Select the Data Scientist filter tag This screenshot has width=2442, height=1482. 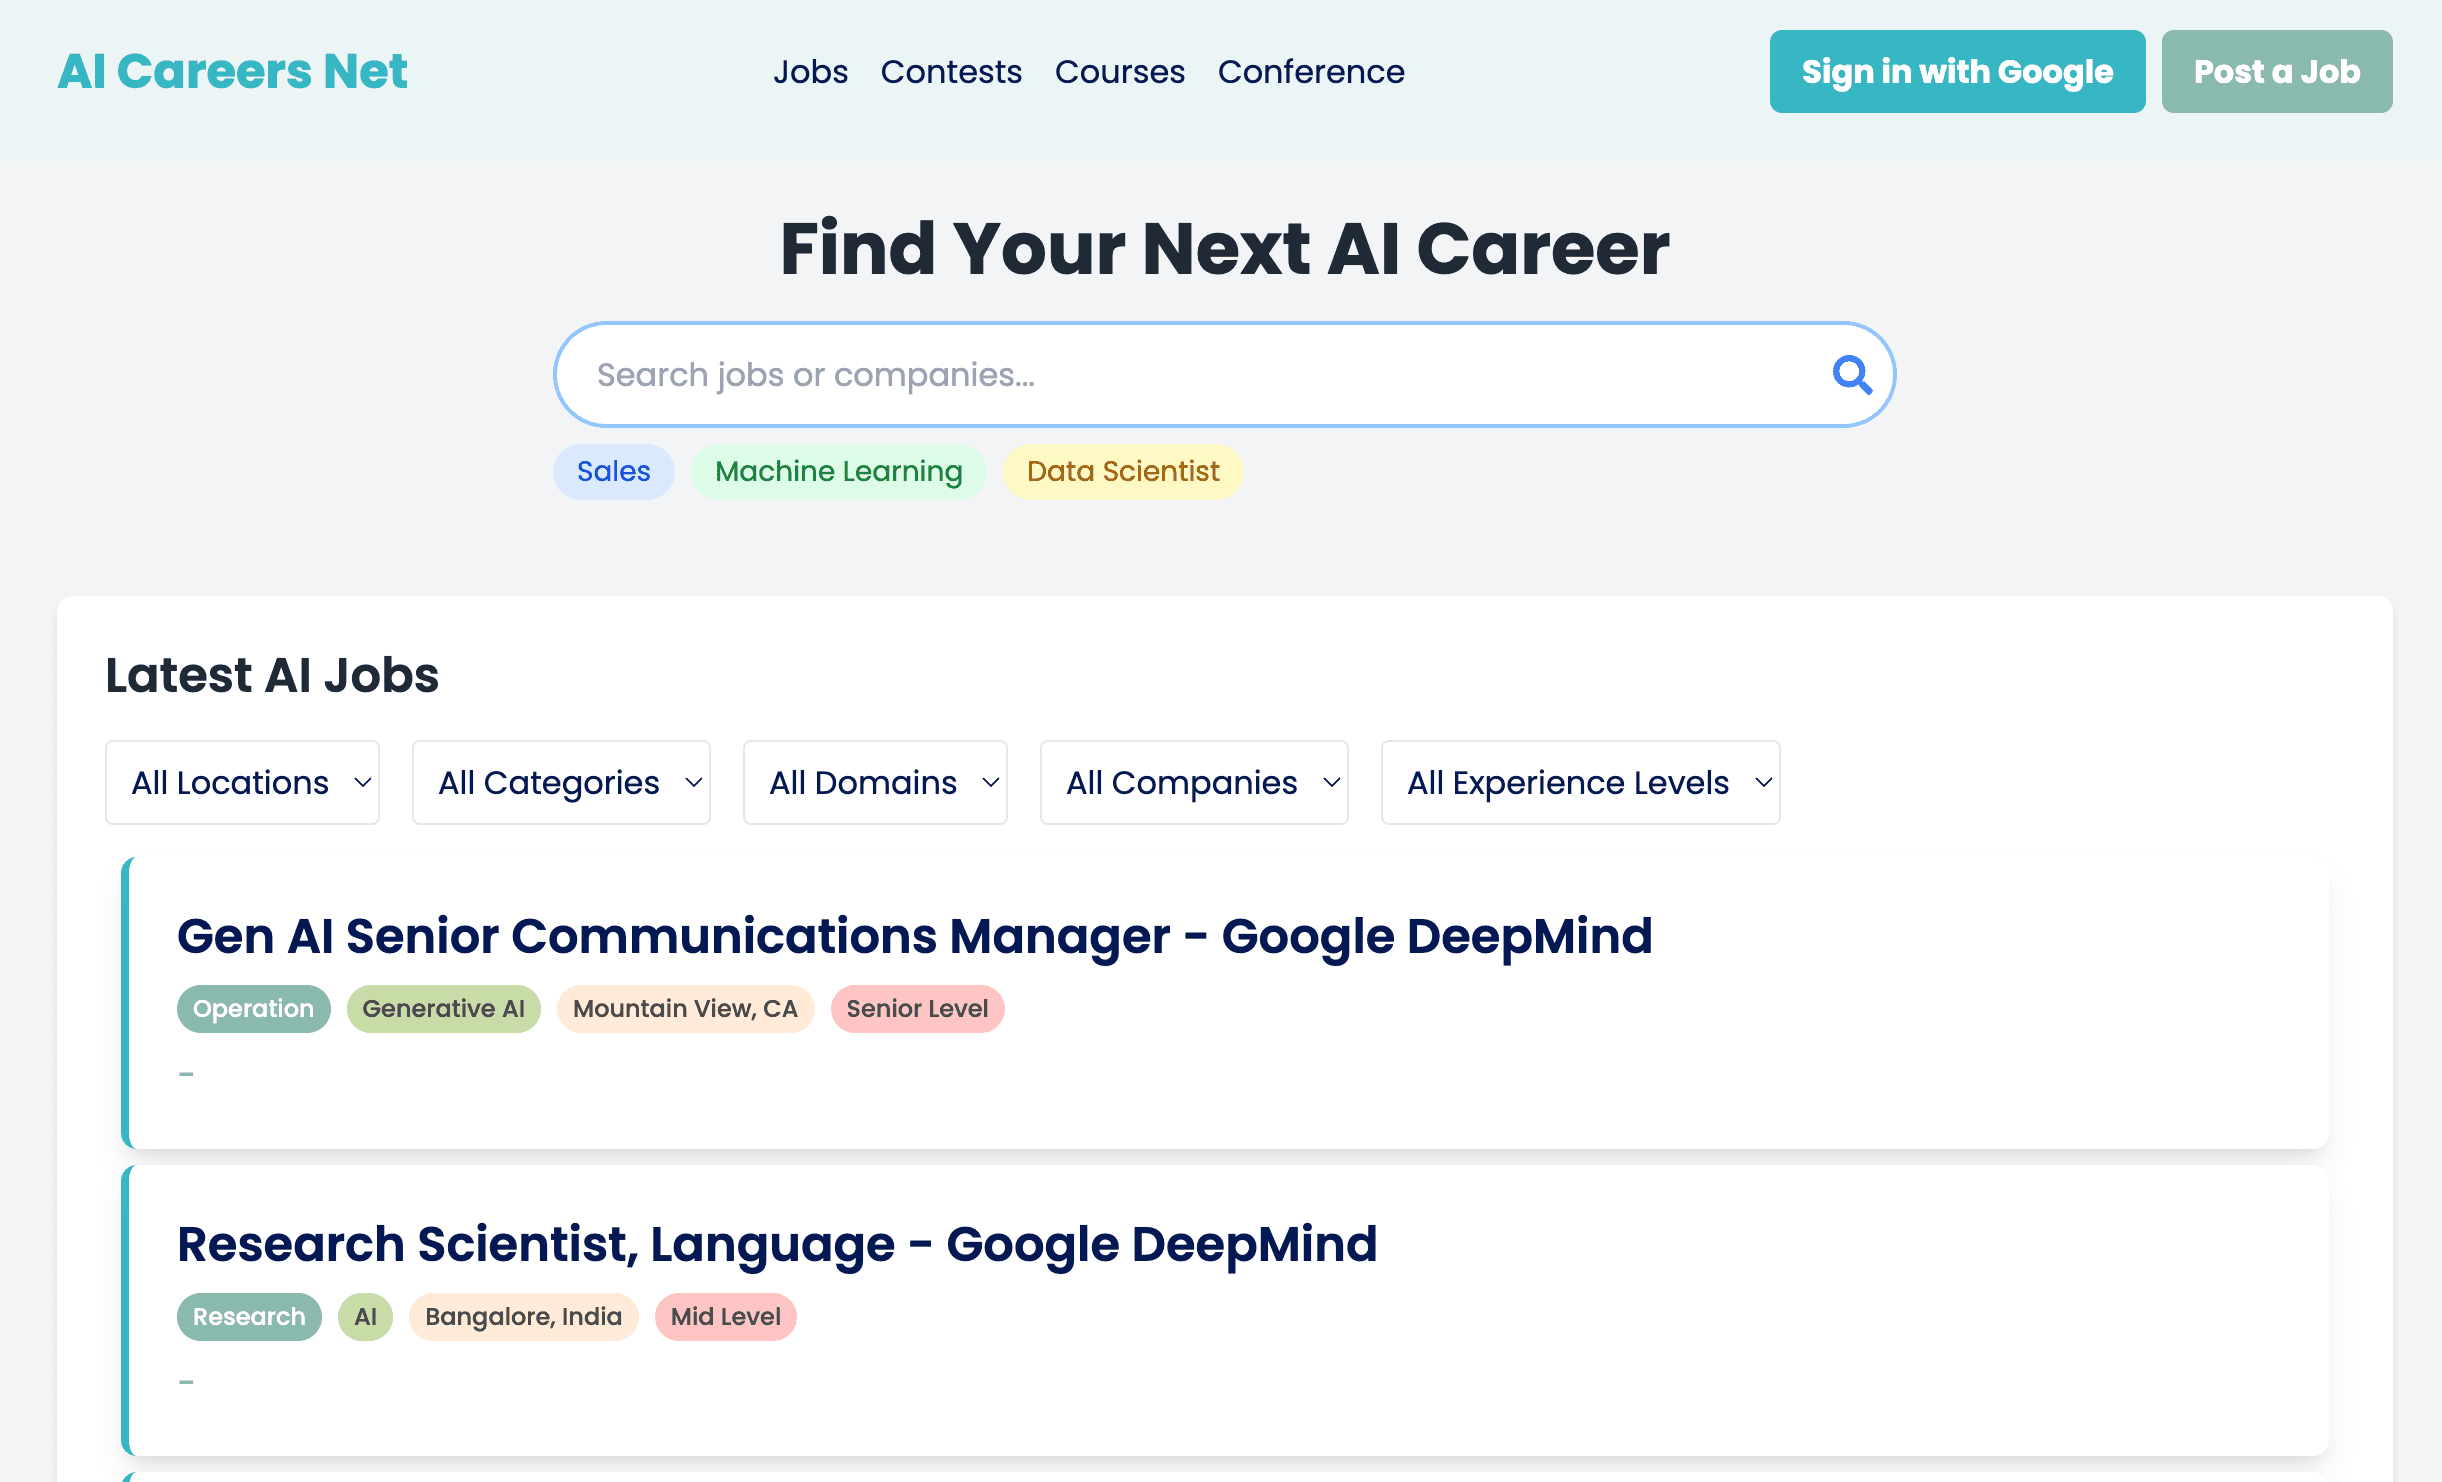point(1123,471)
